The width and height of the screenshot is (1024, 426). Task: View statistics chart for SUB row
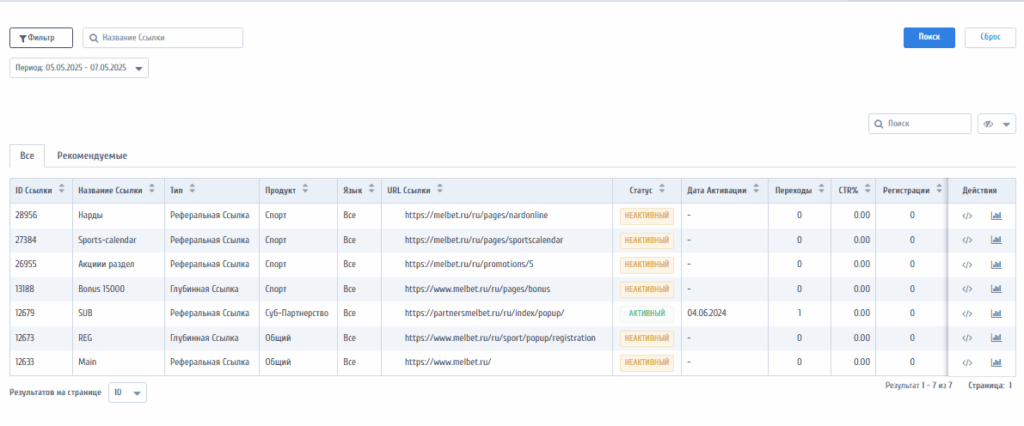pyautogui.click(x=996, y=314)
